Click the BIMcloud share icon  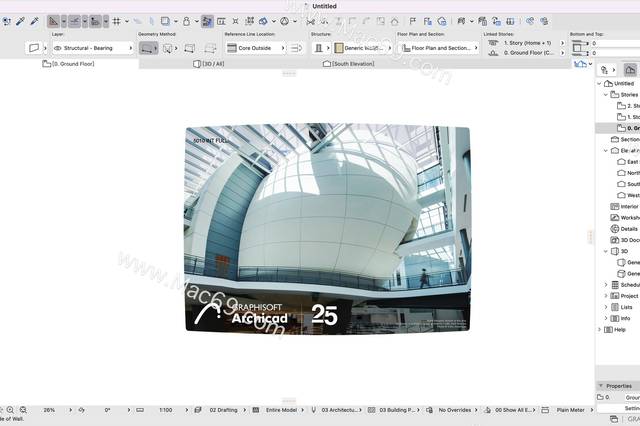pyautogui.click(x=530, y=21)
